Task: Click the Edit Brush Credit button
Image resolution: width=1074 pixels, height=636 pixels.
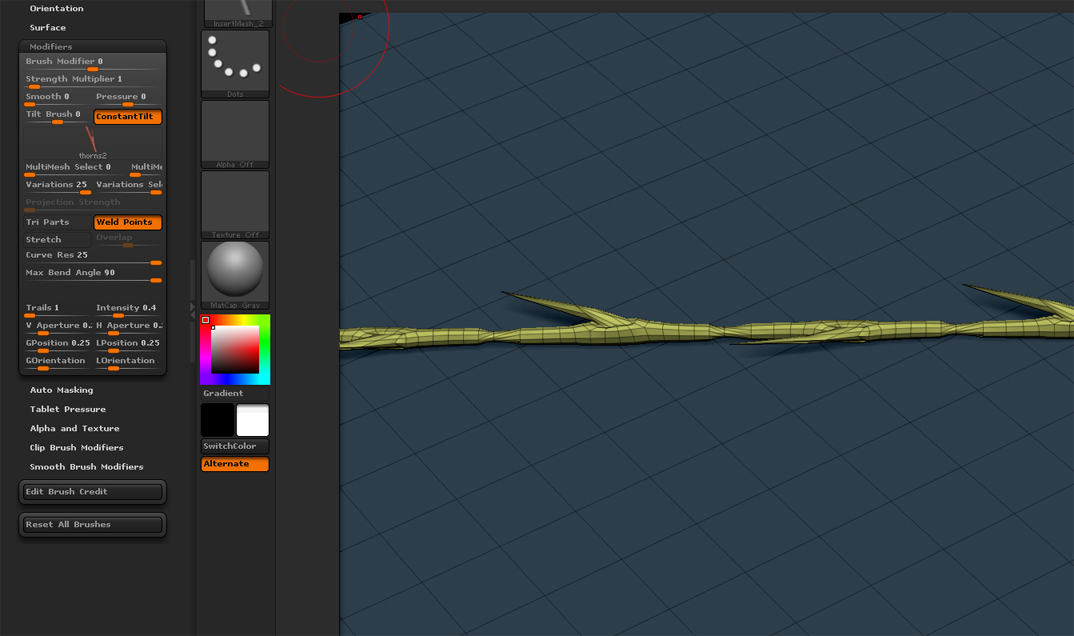Action: click(x=92, y=492)
